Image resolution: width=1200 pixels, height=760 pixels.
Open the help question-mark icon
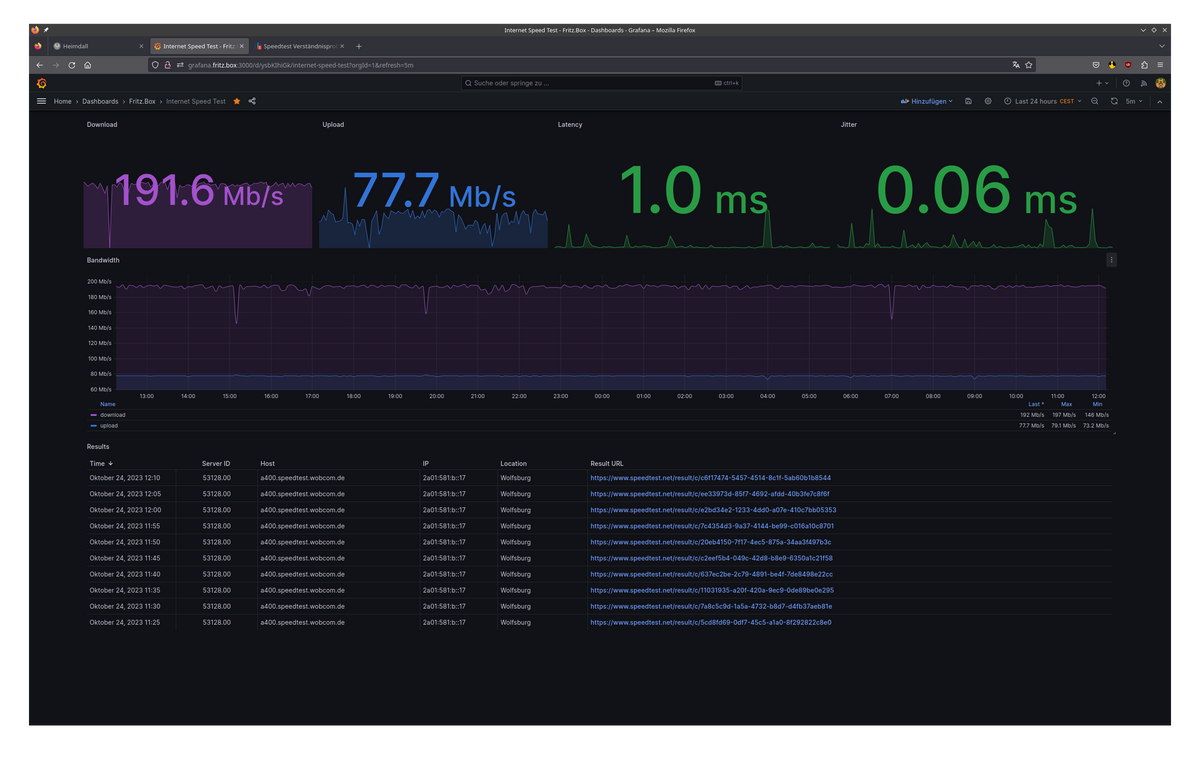click(x=1126, y=84)
